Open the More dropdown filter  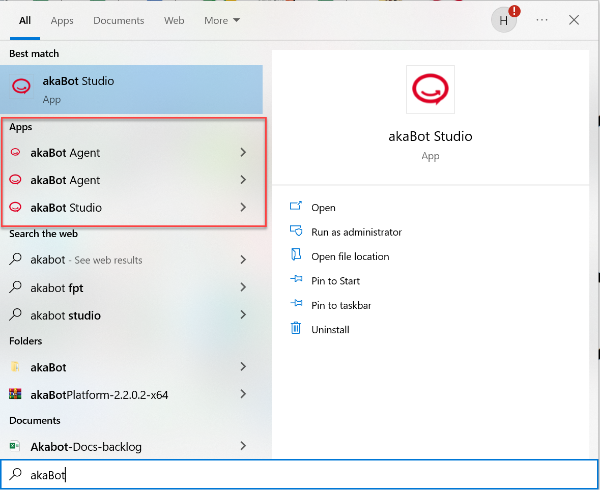coord(222,21)
